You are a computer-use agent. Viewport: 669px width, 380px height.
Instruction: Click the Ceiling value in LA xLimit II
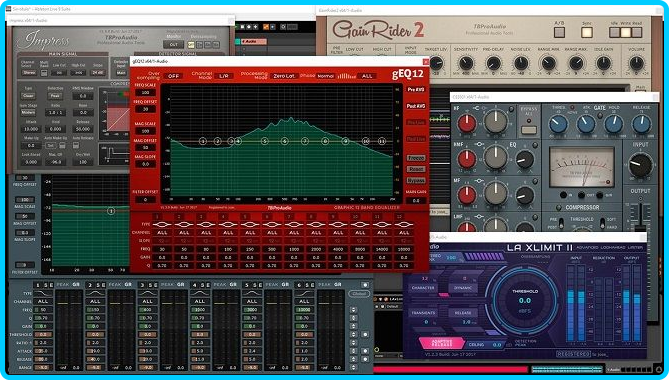point(497,345)
